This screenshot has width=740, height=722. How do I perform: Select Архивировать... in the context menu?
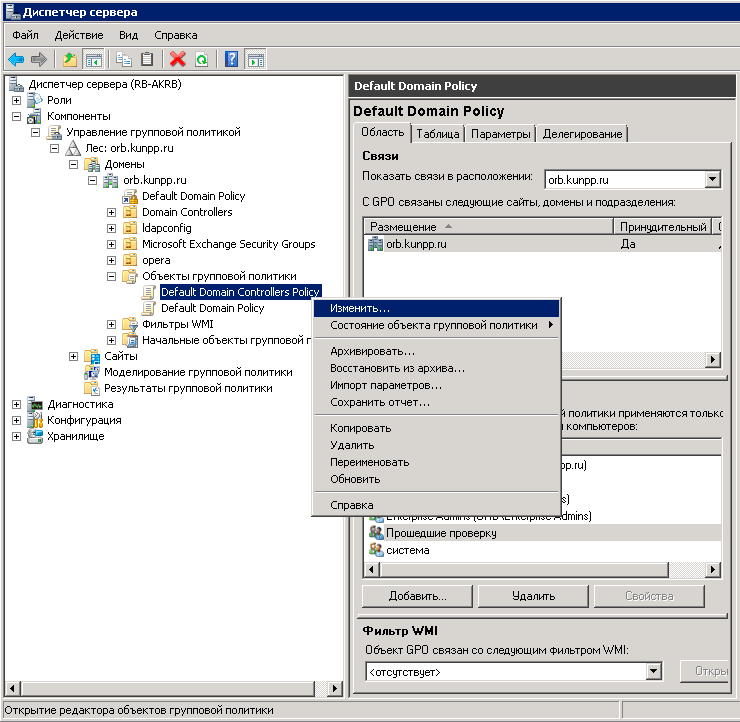[x=372, y=351]
